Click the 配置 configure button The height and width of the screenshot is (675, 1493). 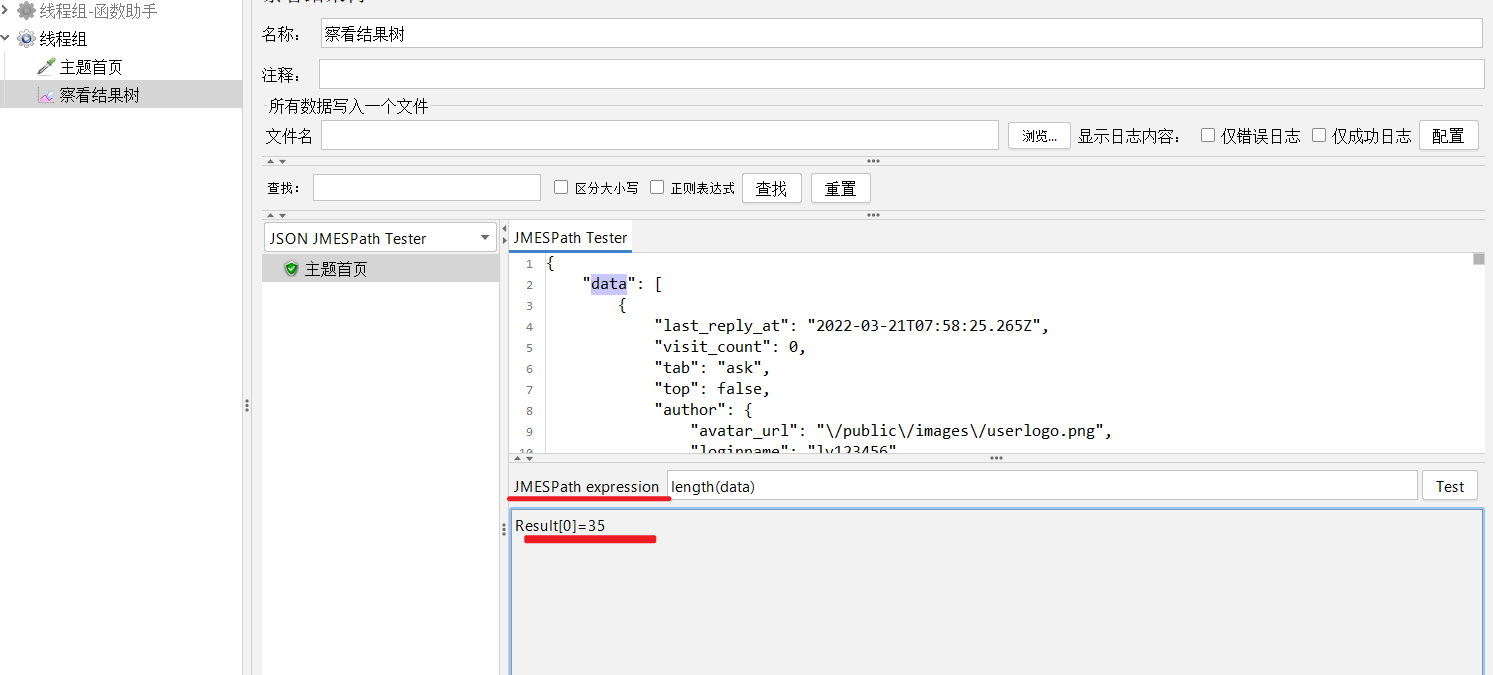(x=1448, y=136)
